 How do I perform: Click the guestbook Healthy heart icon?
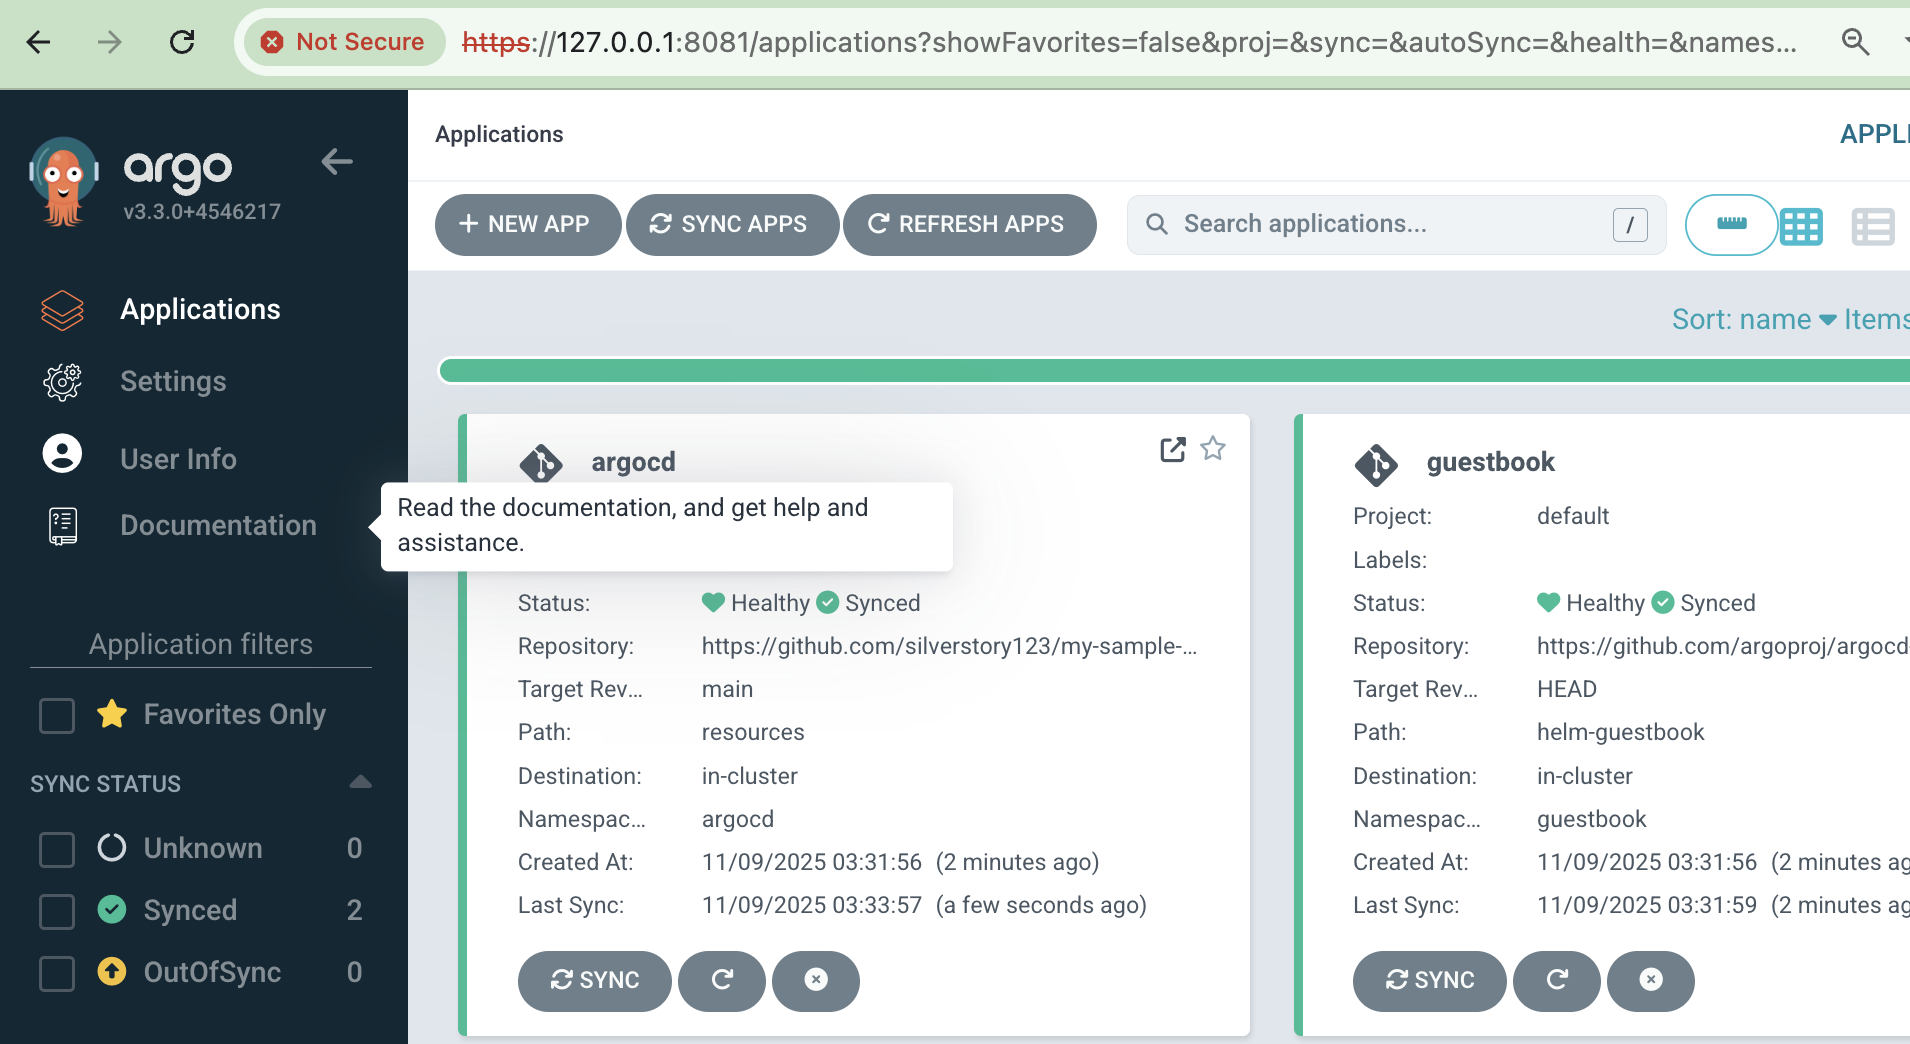pyautogui.click(x=1548, y=603)
